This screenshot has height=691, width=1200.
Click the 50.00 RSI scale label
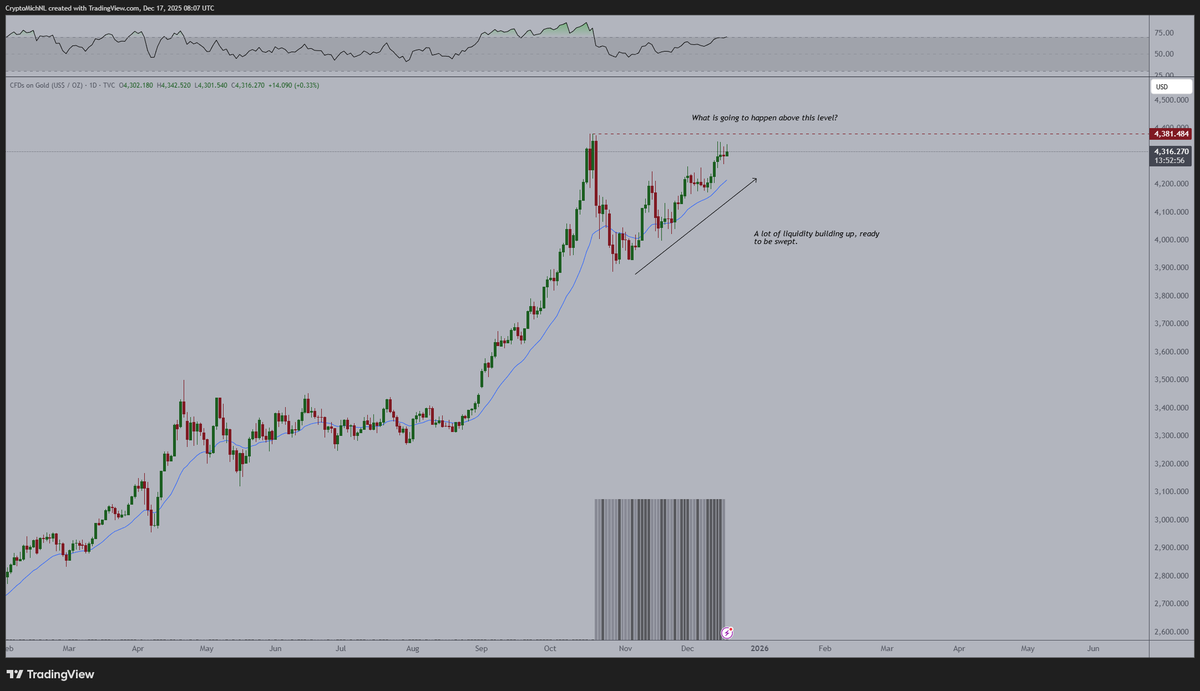[x=1164, y=52]
